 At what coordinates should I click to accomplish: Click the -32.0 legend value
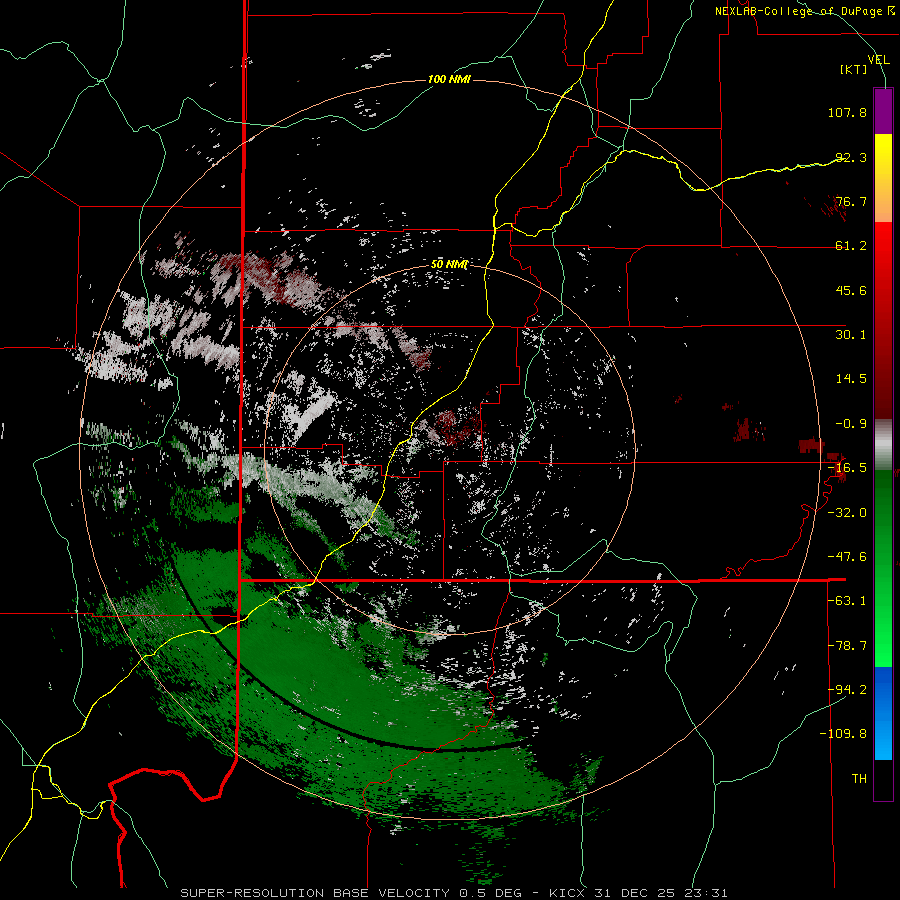click(847, 513)
